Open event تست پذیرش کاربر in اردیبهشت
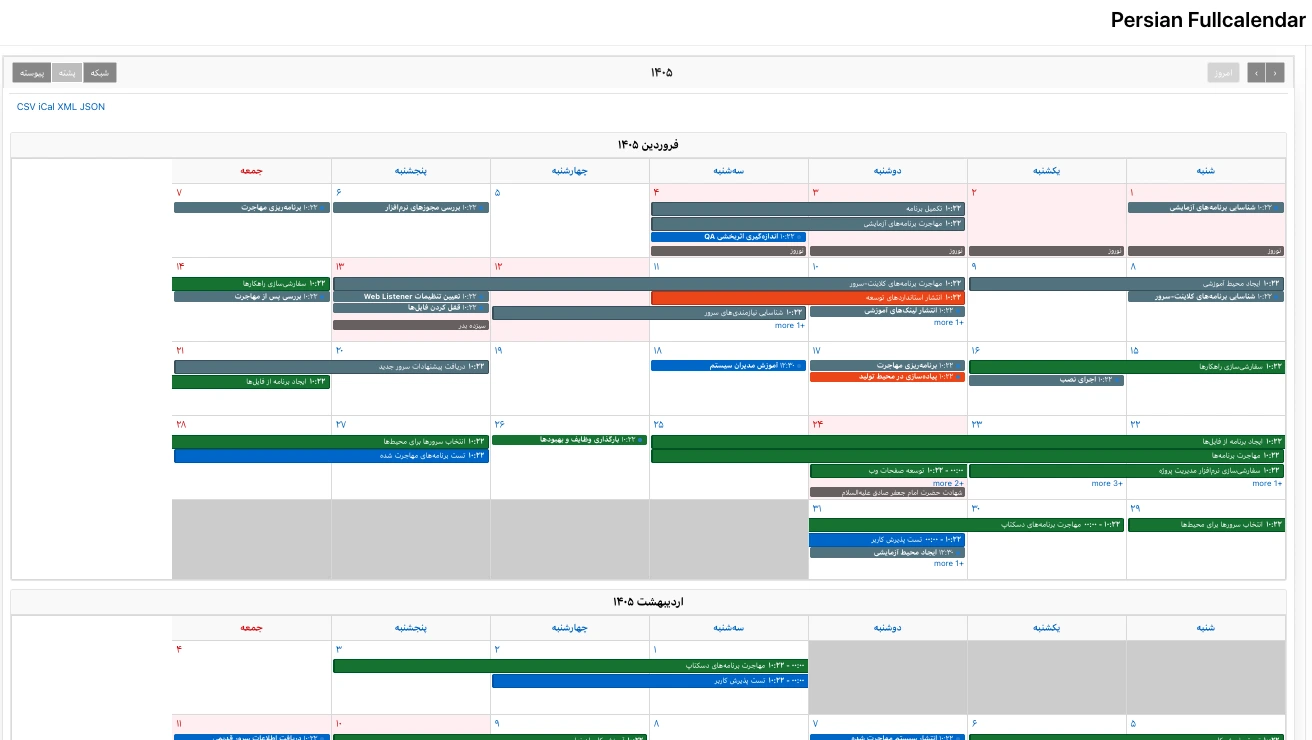1312x740 pixels. point(650,681)
